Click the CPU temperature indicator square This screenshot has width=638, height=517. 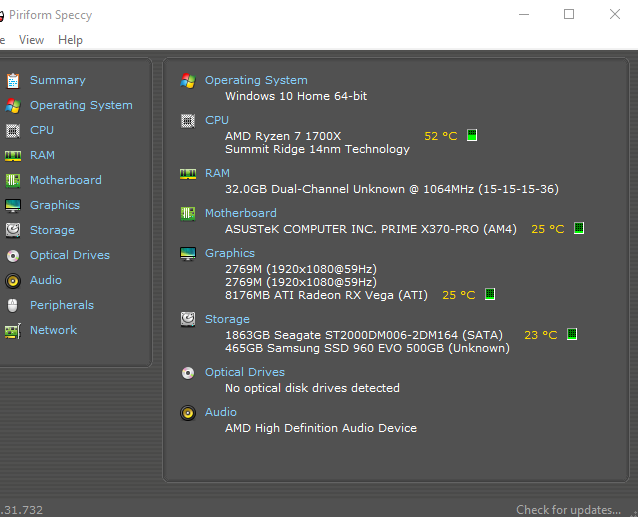click(x=472, y=135)
